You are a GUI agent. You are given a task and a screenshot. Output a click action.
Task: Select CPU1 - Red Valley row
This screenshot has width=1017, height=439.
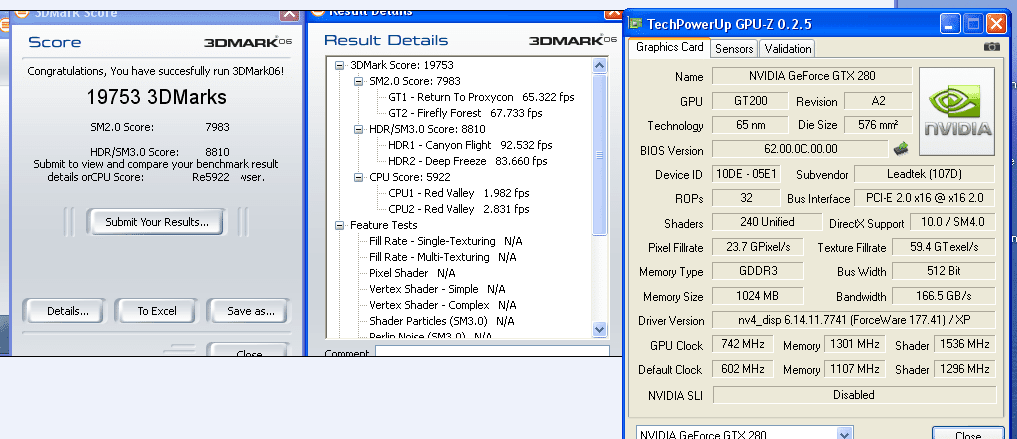[459, 193]
